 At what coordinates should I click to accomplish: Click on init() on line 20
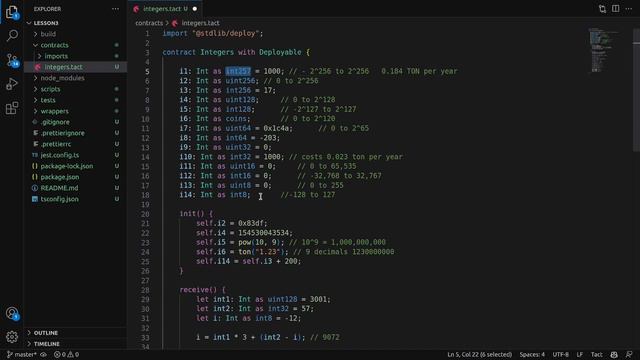tap(192, 214)
